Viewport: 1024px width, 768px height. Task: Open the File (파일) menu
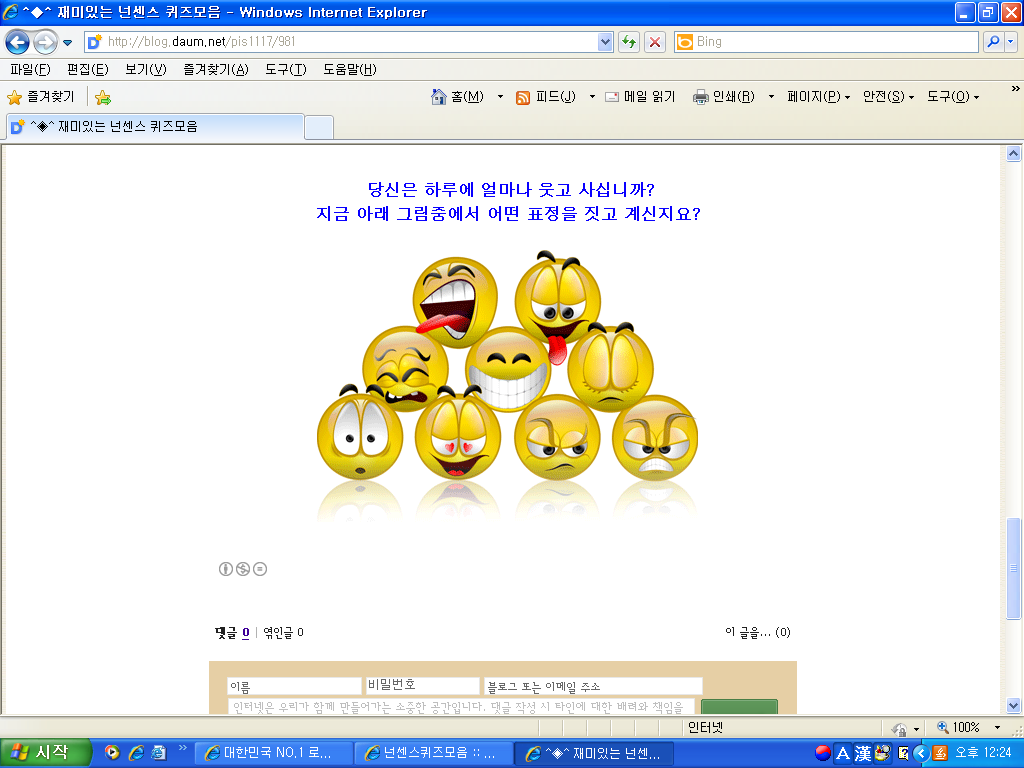pyautogui.click(x=29, y=69)
